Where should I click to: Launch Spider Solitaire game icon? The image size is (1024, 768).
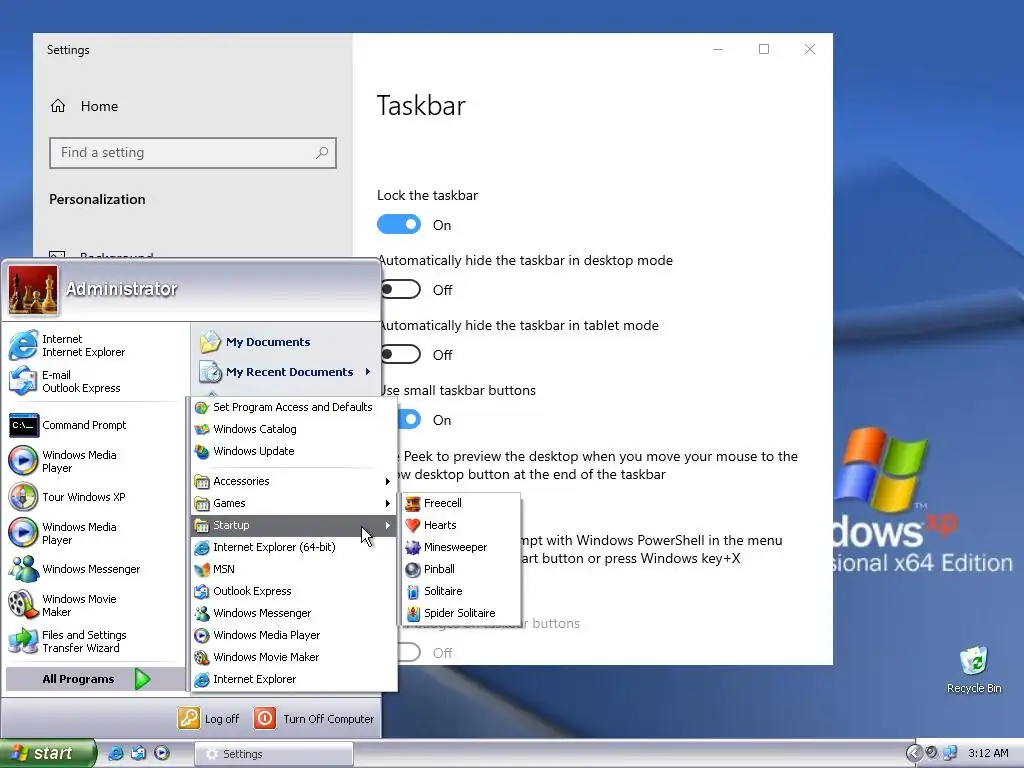pos(413,613)
